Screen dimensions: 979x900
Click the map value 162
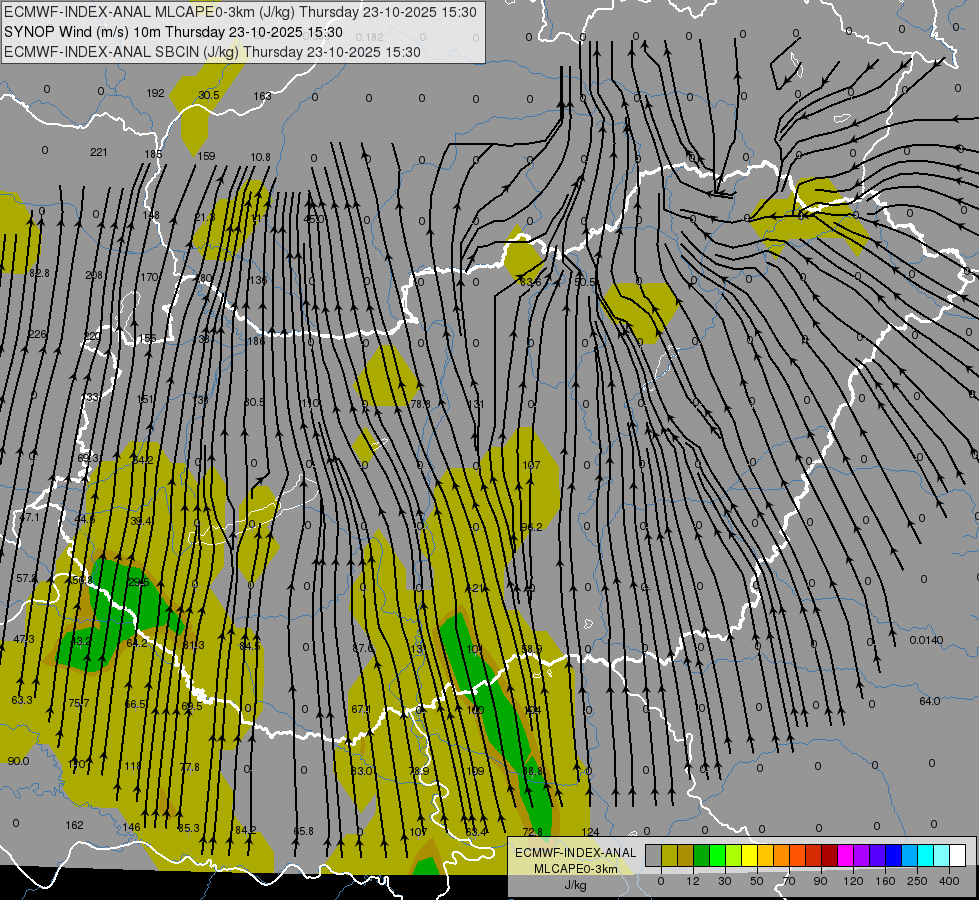(74, 825)
